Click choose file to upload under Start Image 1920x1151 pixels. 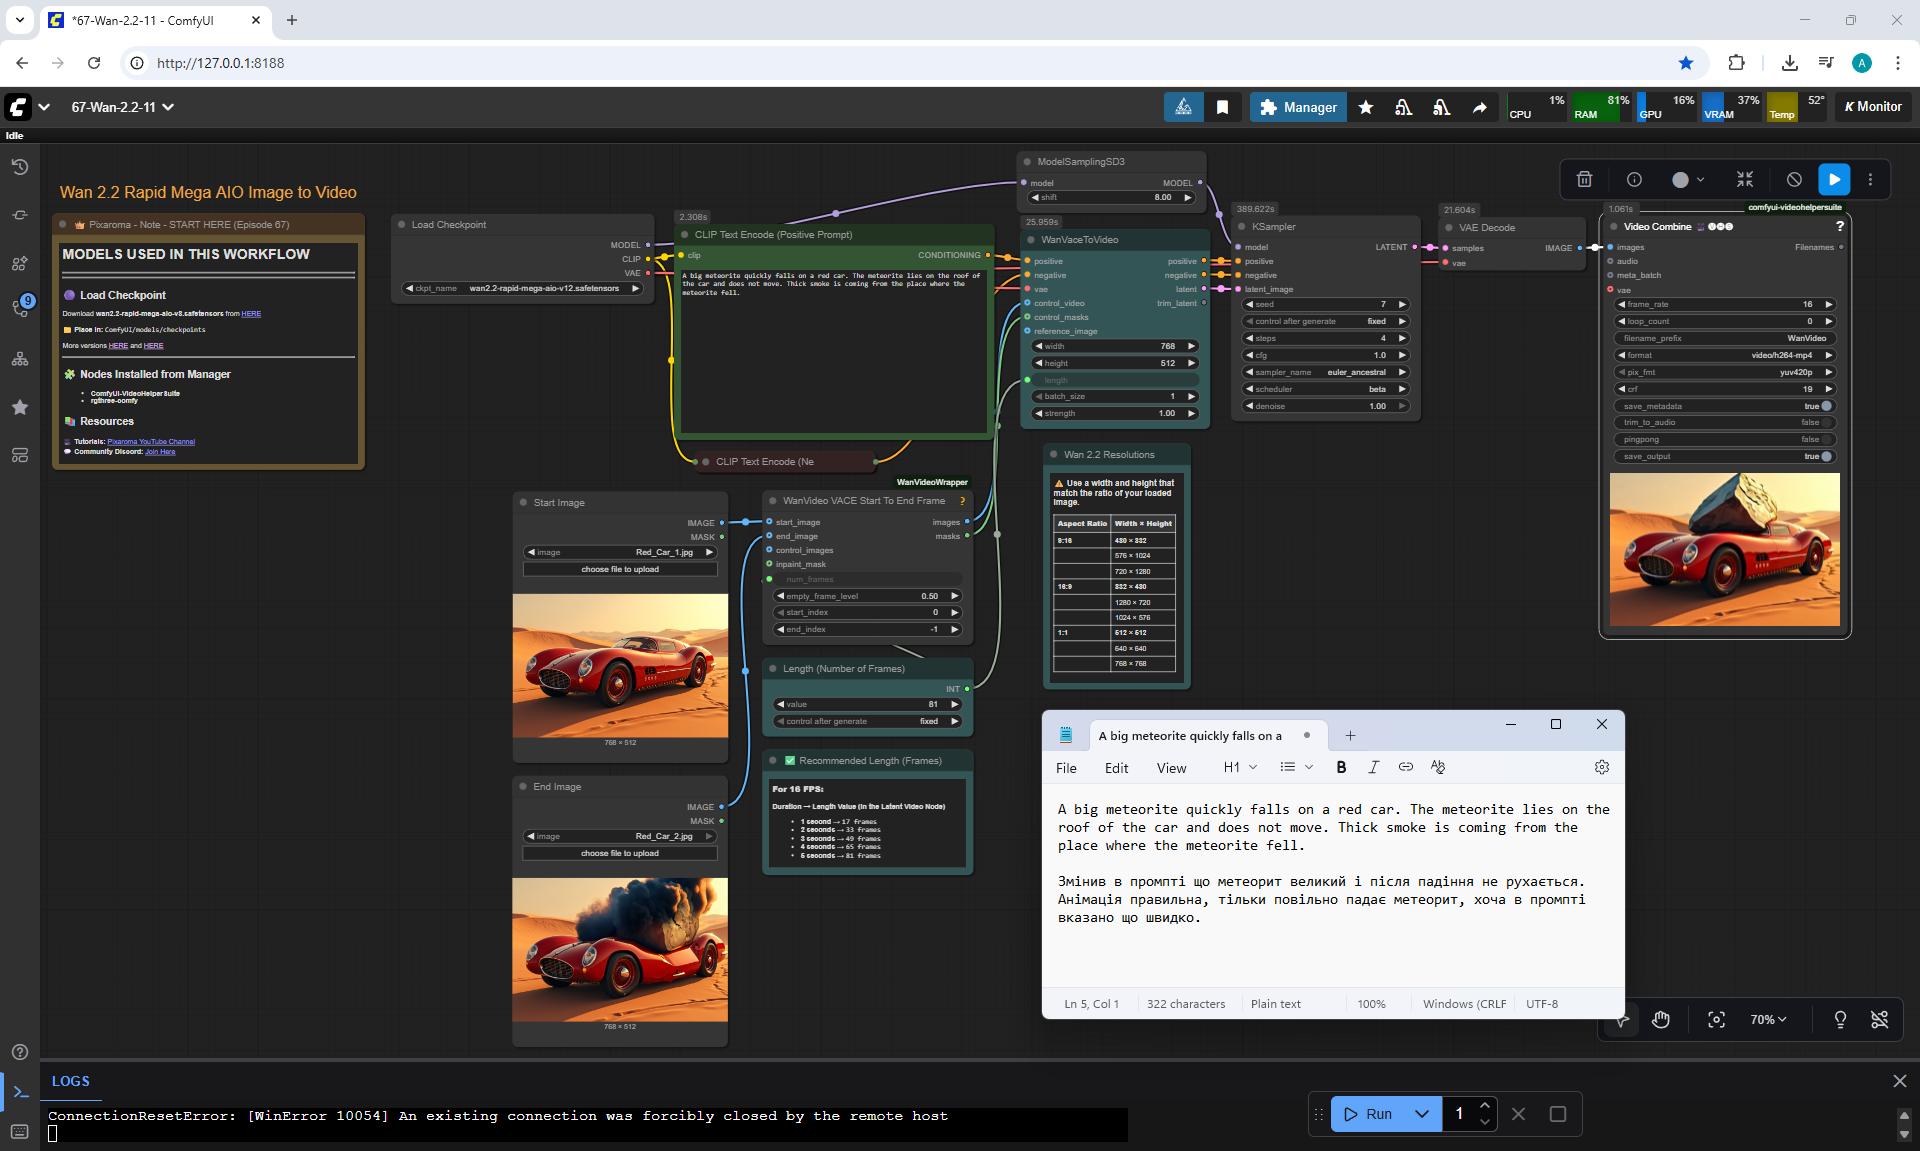pos(620,569)
